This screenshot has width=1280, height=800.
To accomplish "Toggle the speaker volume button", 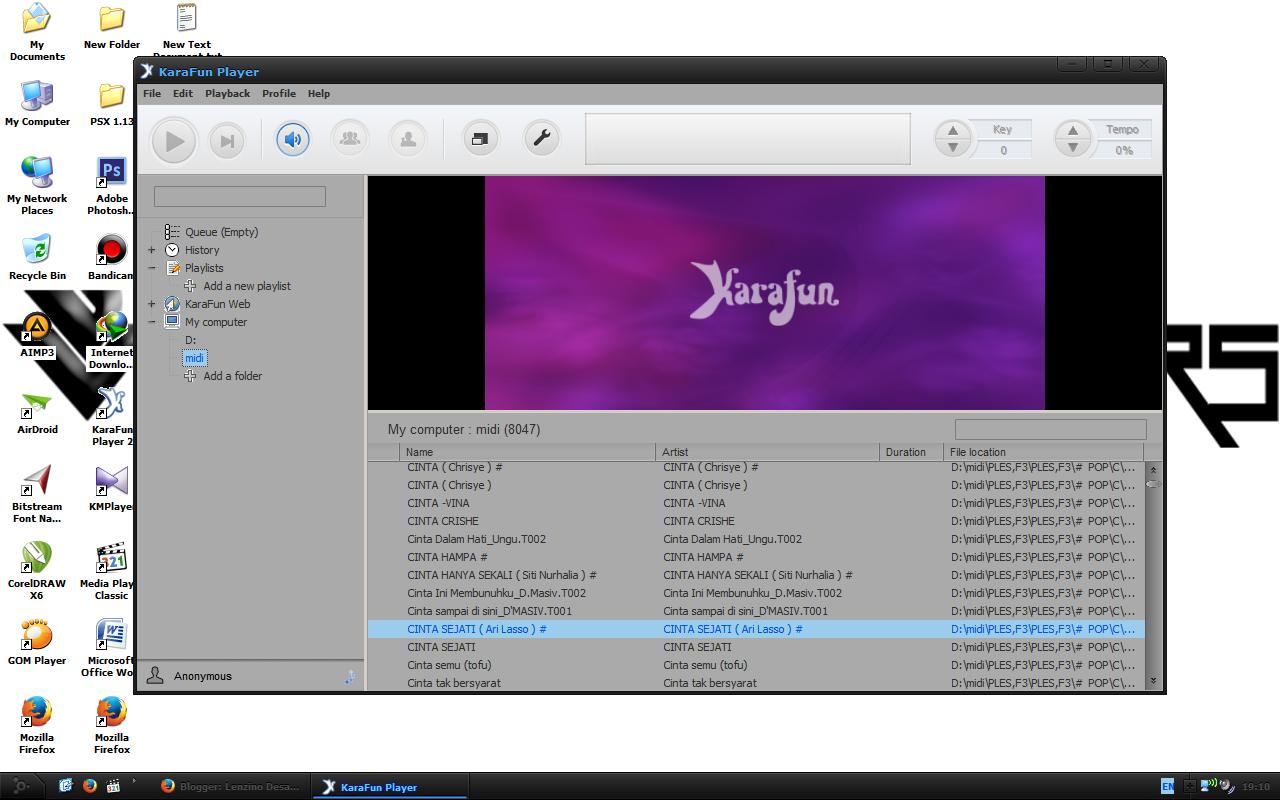I will point(292,139).
